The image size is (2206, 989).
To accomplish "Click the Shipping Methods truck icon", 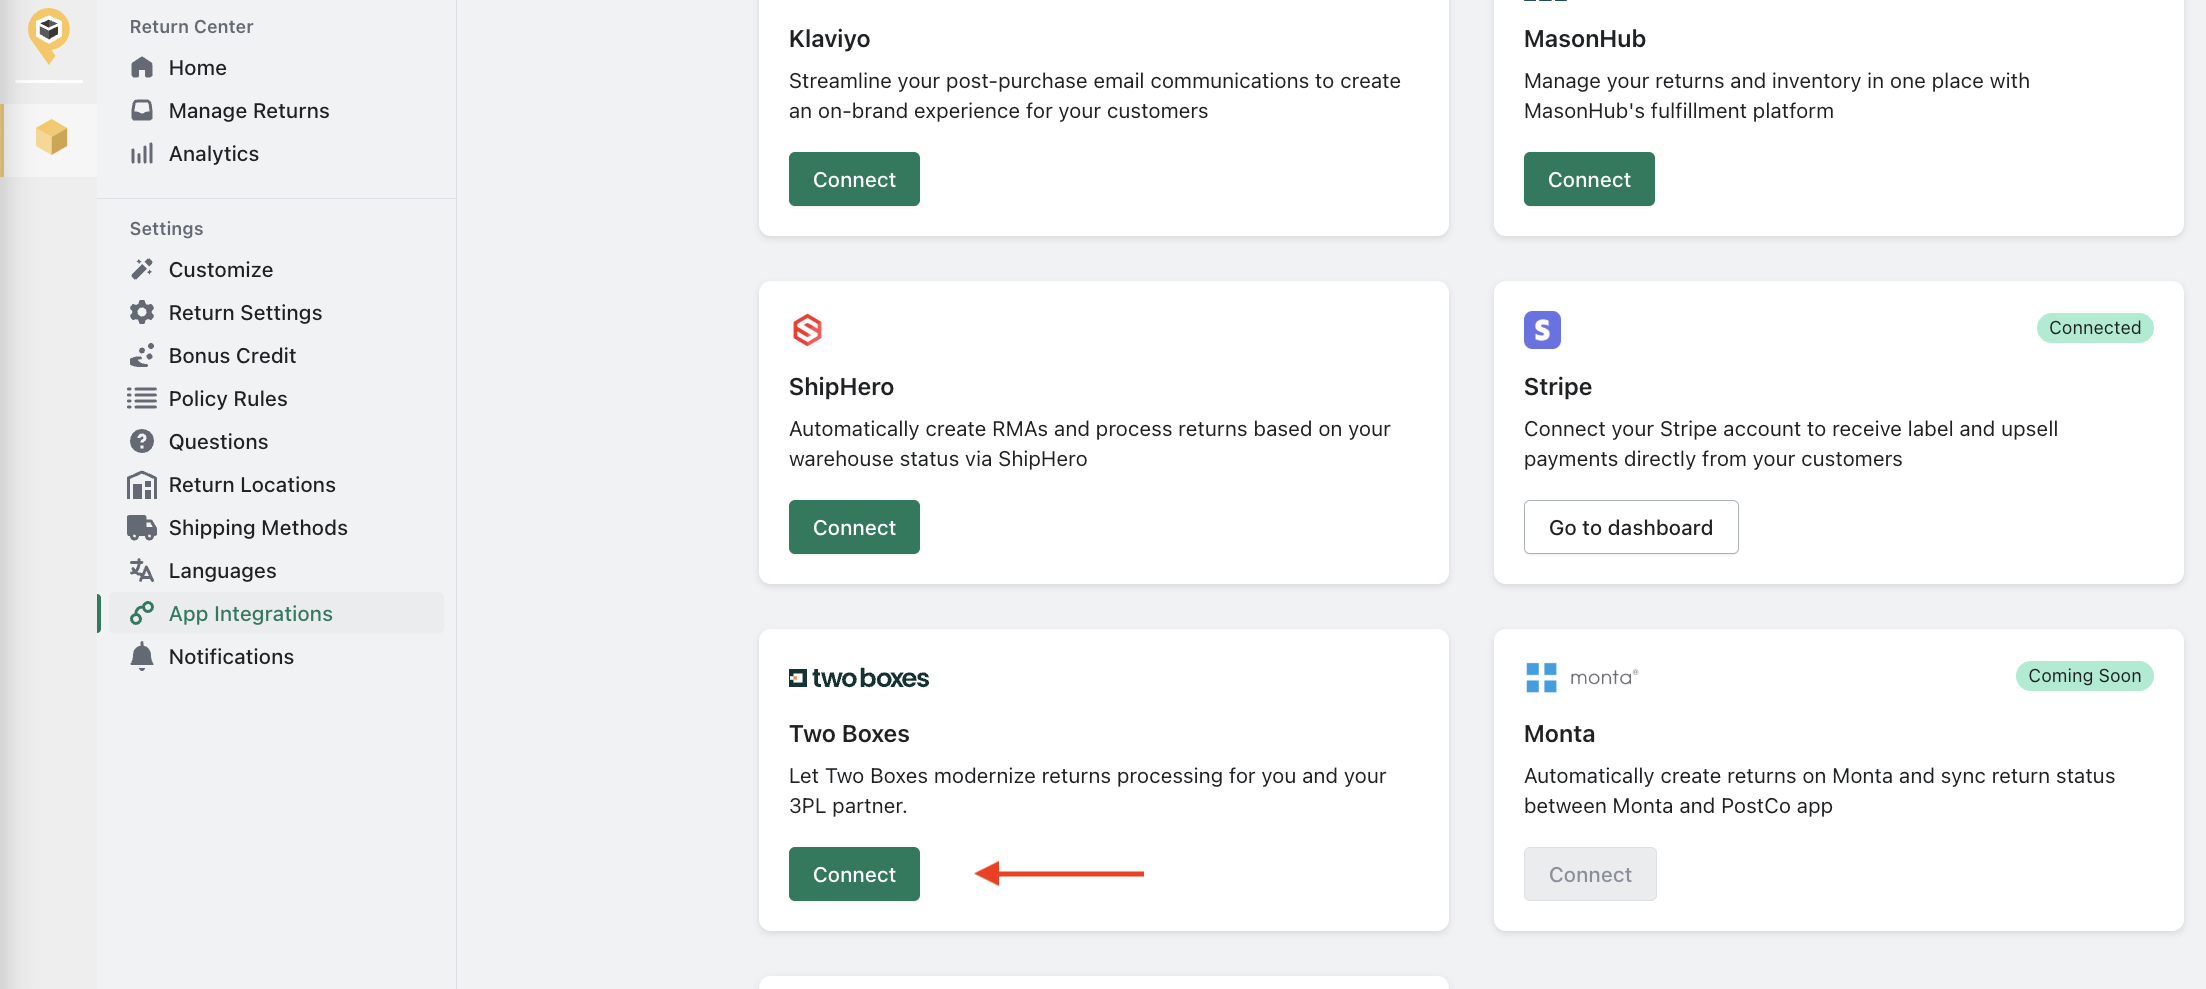I will click(142, 527).
